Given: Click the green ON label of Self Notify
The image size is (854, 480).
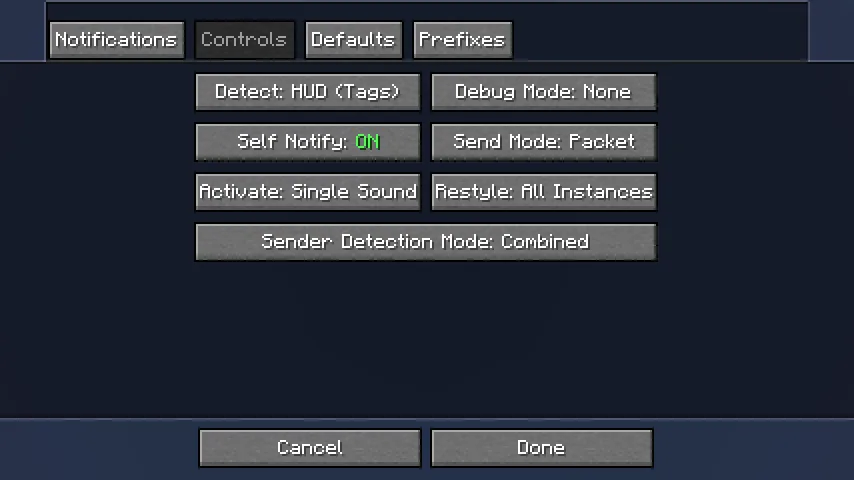Looking at the screenshot, I should [368, 142].
